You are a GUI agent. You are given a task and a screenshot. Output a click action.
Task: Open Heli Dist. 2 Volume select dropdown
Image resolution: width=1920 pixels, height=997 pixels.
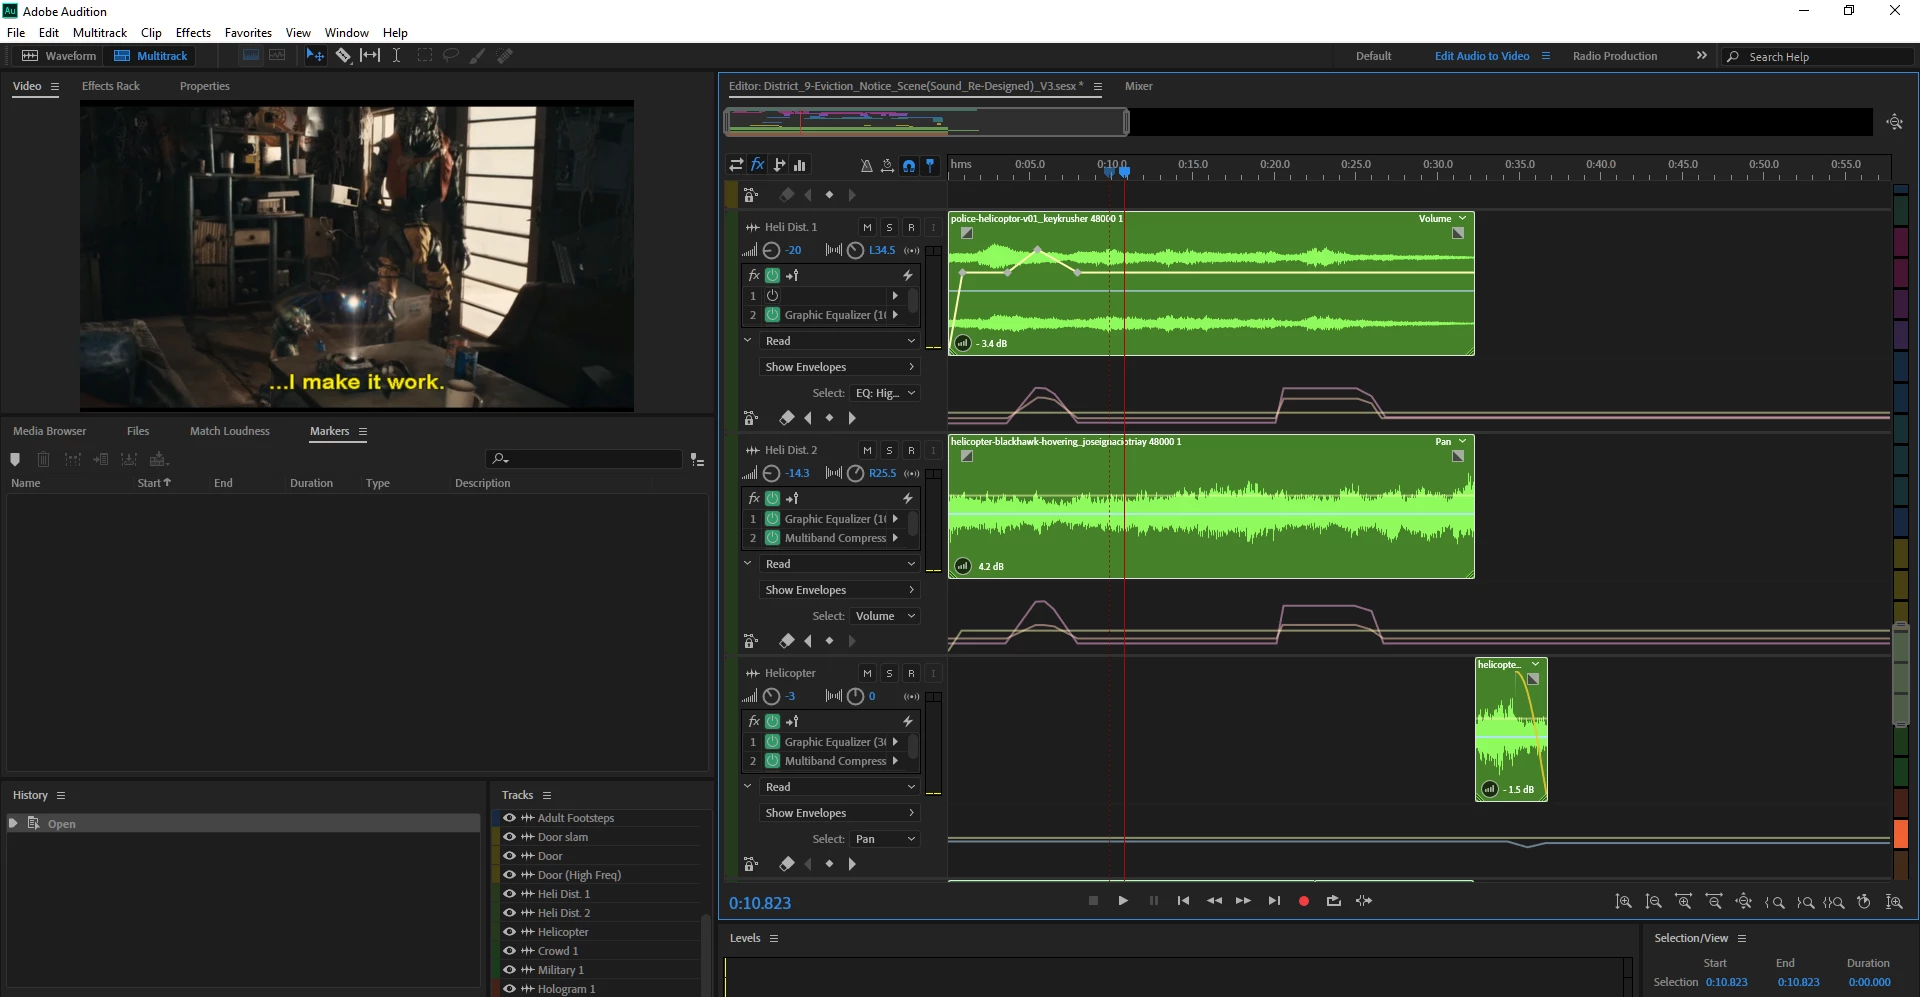tap(885, 616)
